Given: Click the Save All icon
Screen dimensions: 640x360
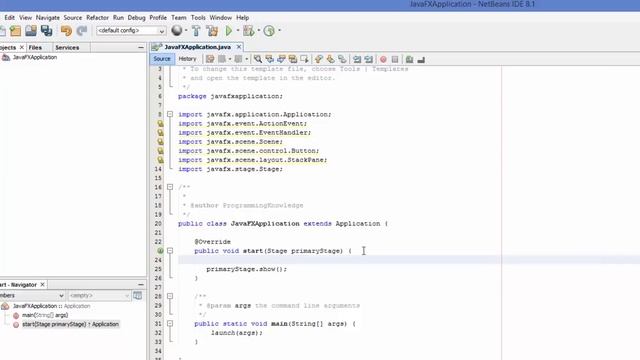Looking at the screenshot, I should tap(46, 31).
